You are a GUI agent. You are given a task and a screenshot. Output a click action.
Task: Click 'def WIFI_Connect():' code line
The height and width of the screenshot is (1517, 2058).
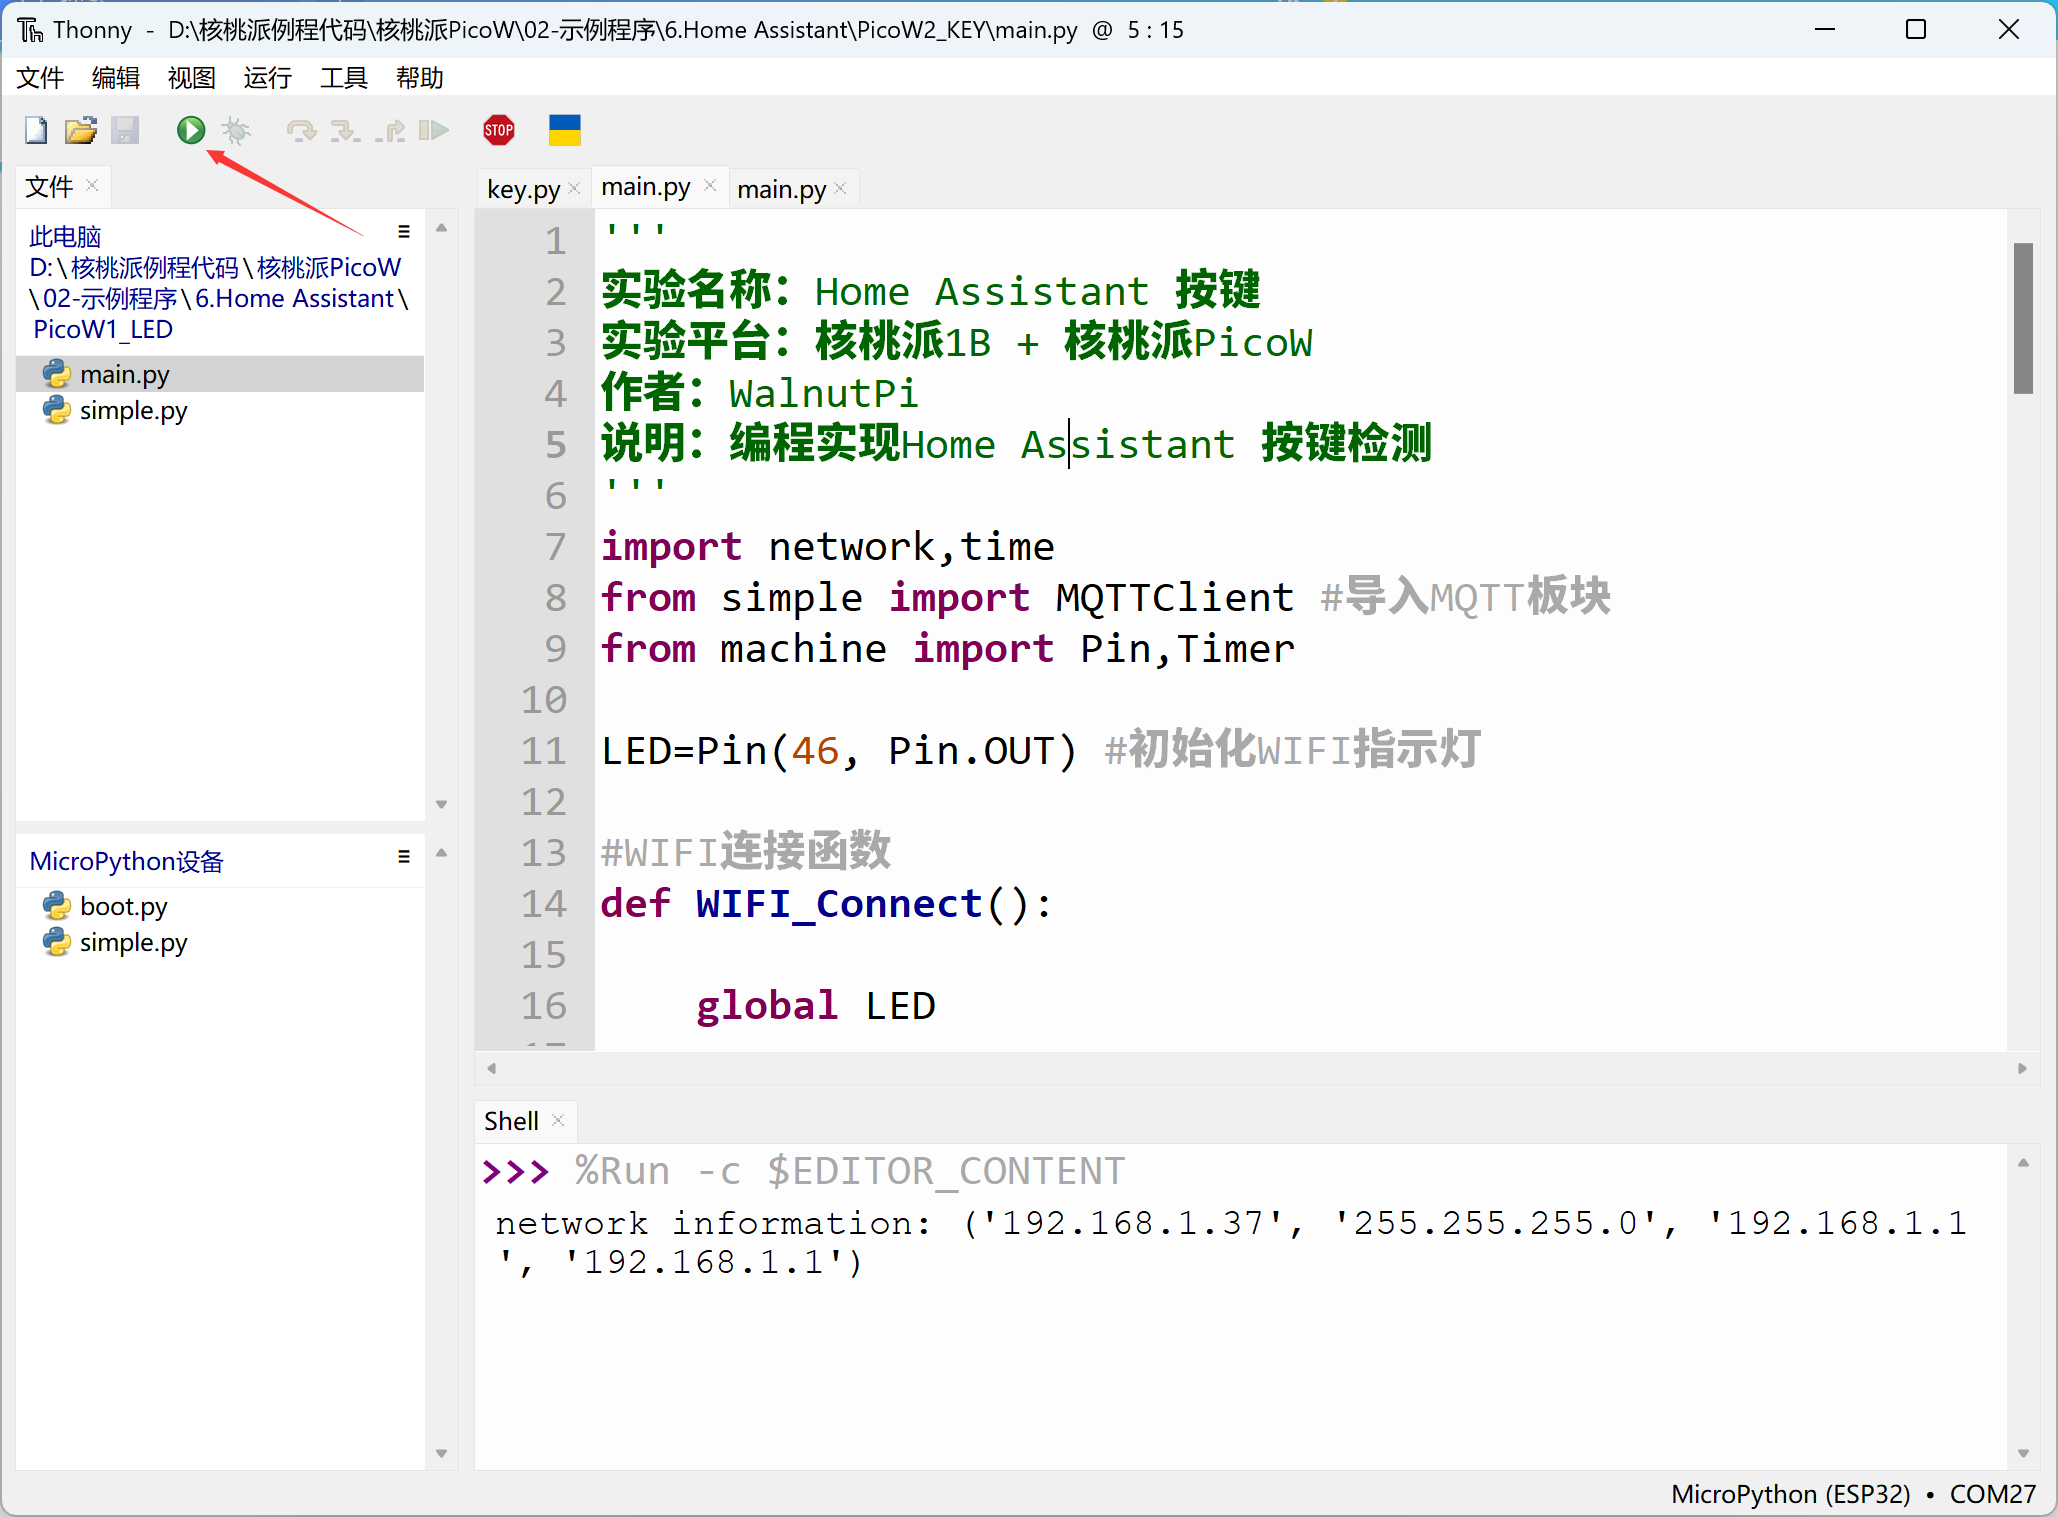pos(826,904)
